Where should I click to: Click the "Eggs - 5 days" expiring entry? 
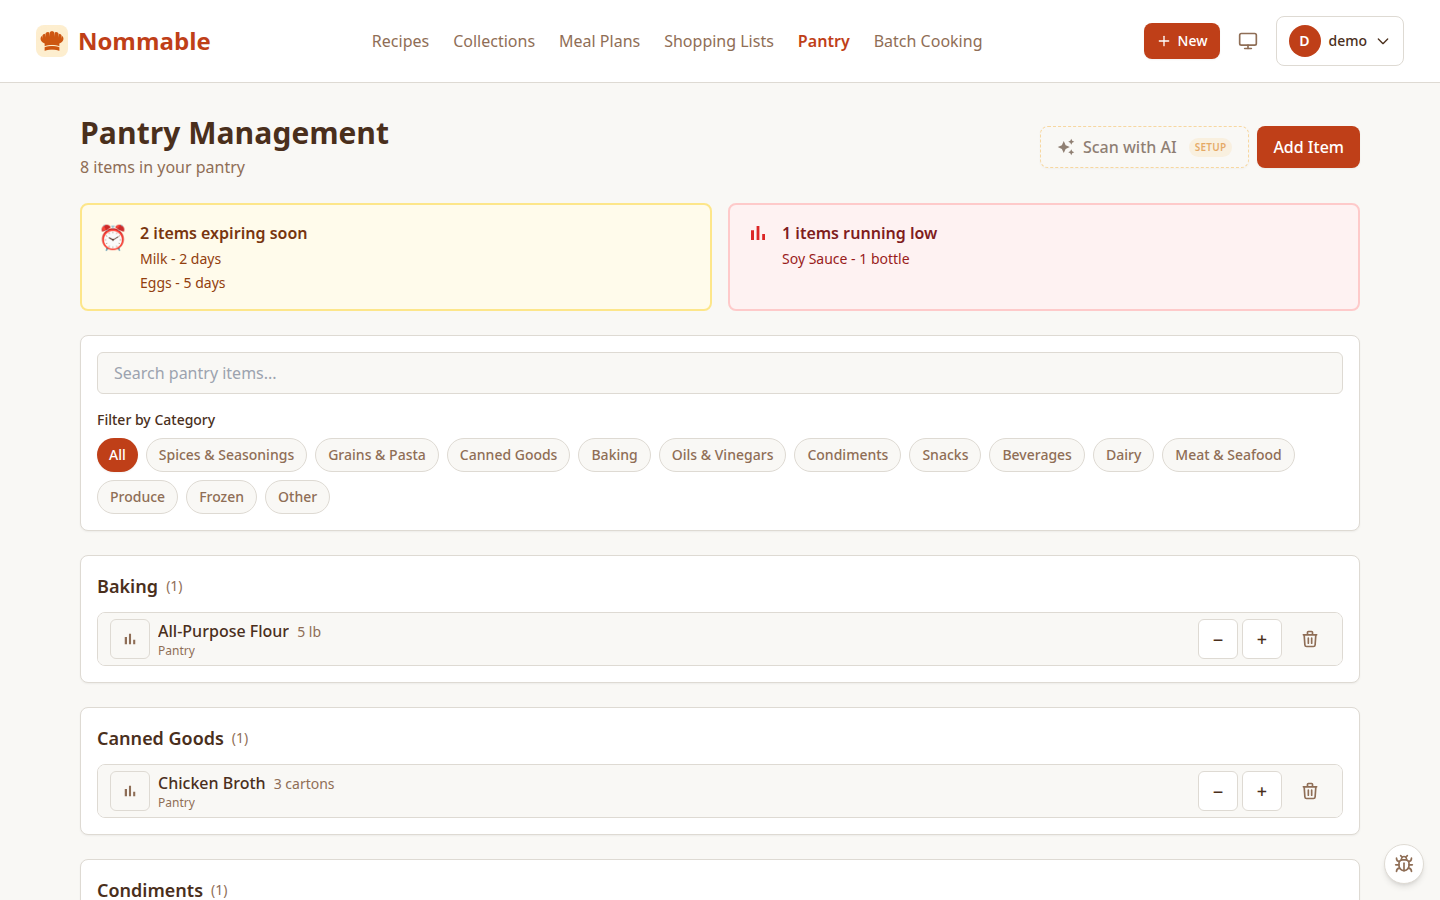coord(182,283)
